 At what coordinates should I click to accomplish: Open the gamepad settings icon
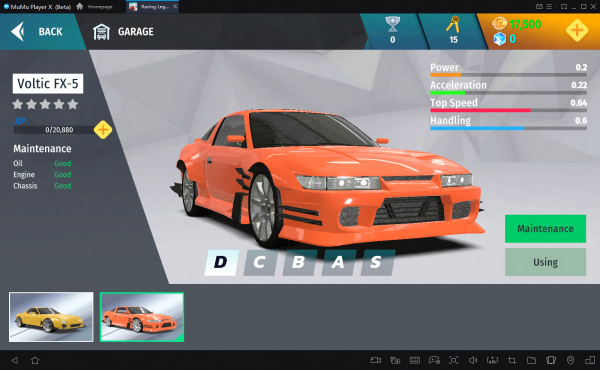click(x=434, y=360)
